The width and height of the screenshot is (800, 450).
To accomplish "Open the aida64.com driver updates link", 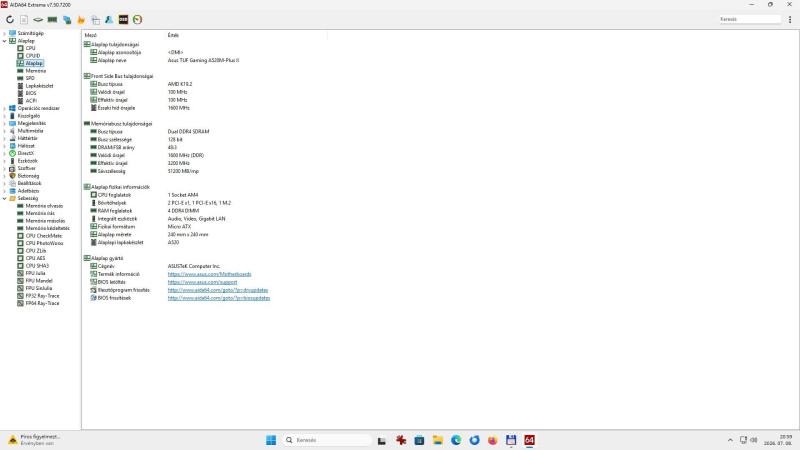I will tap(218, 290).
